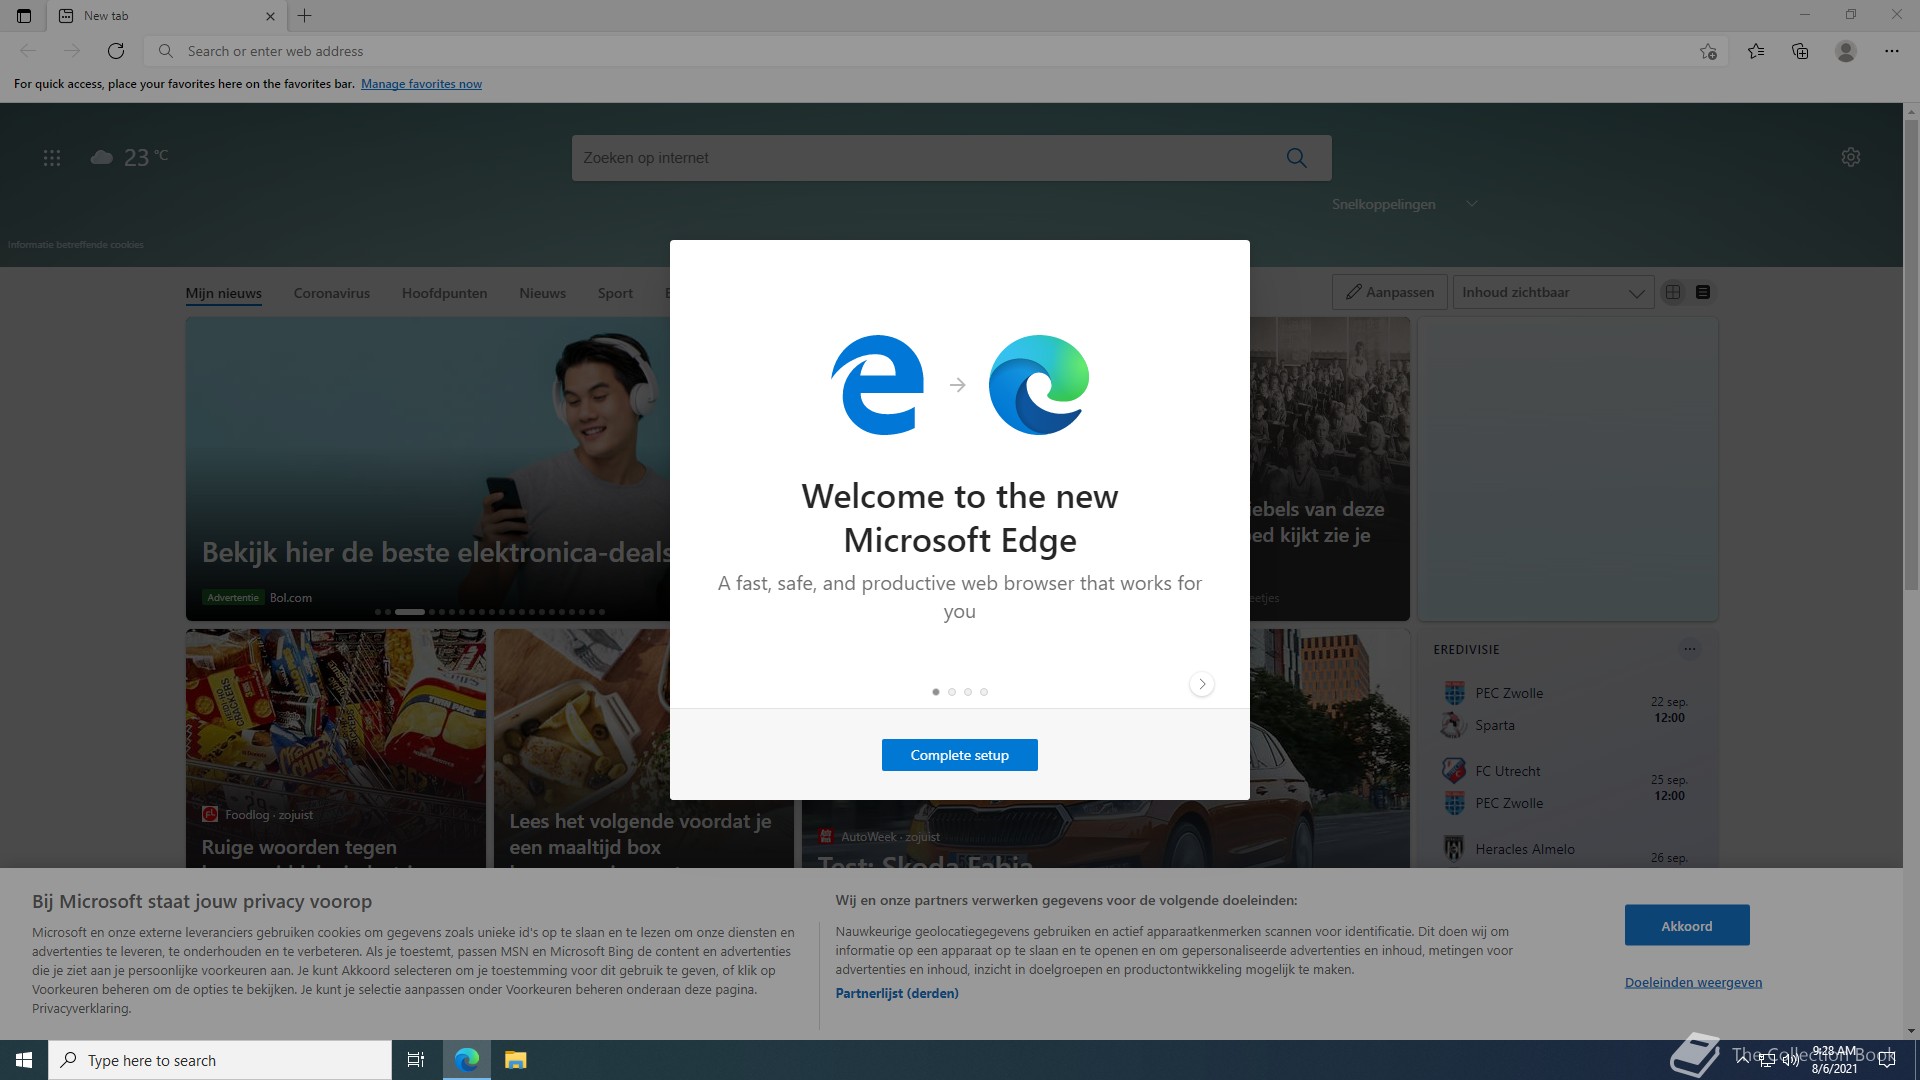Open Windows Start menu
The image size is (1920, 1080).
tap(24, 1060)
